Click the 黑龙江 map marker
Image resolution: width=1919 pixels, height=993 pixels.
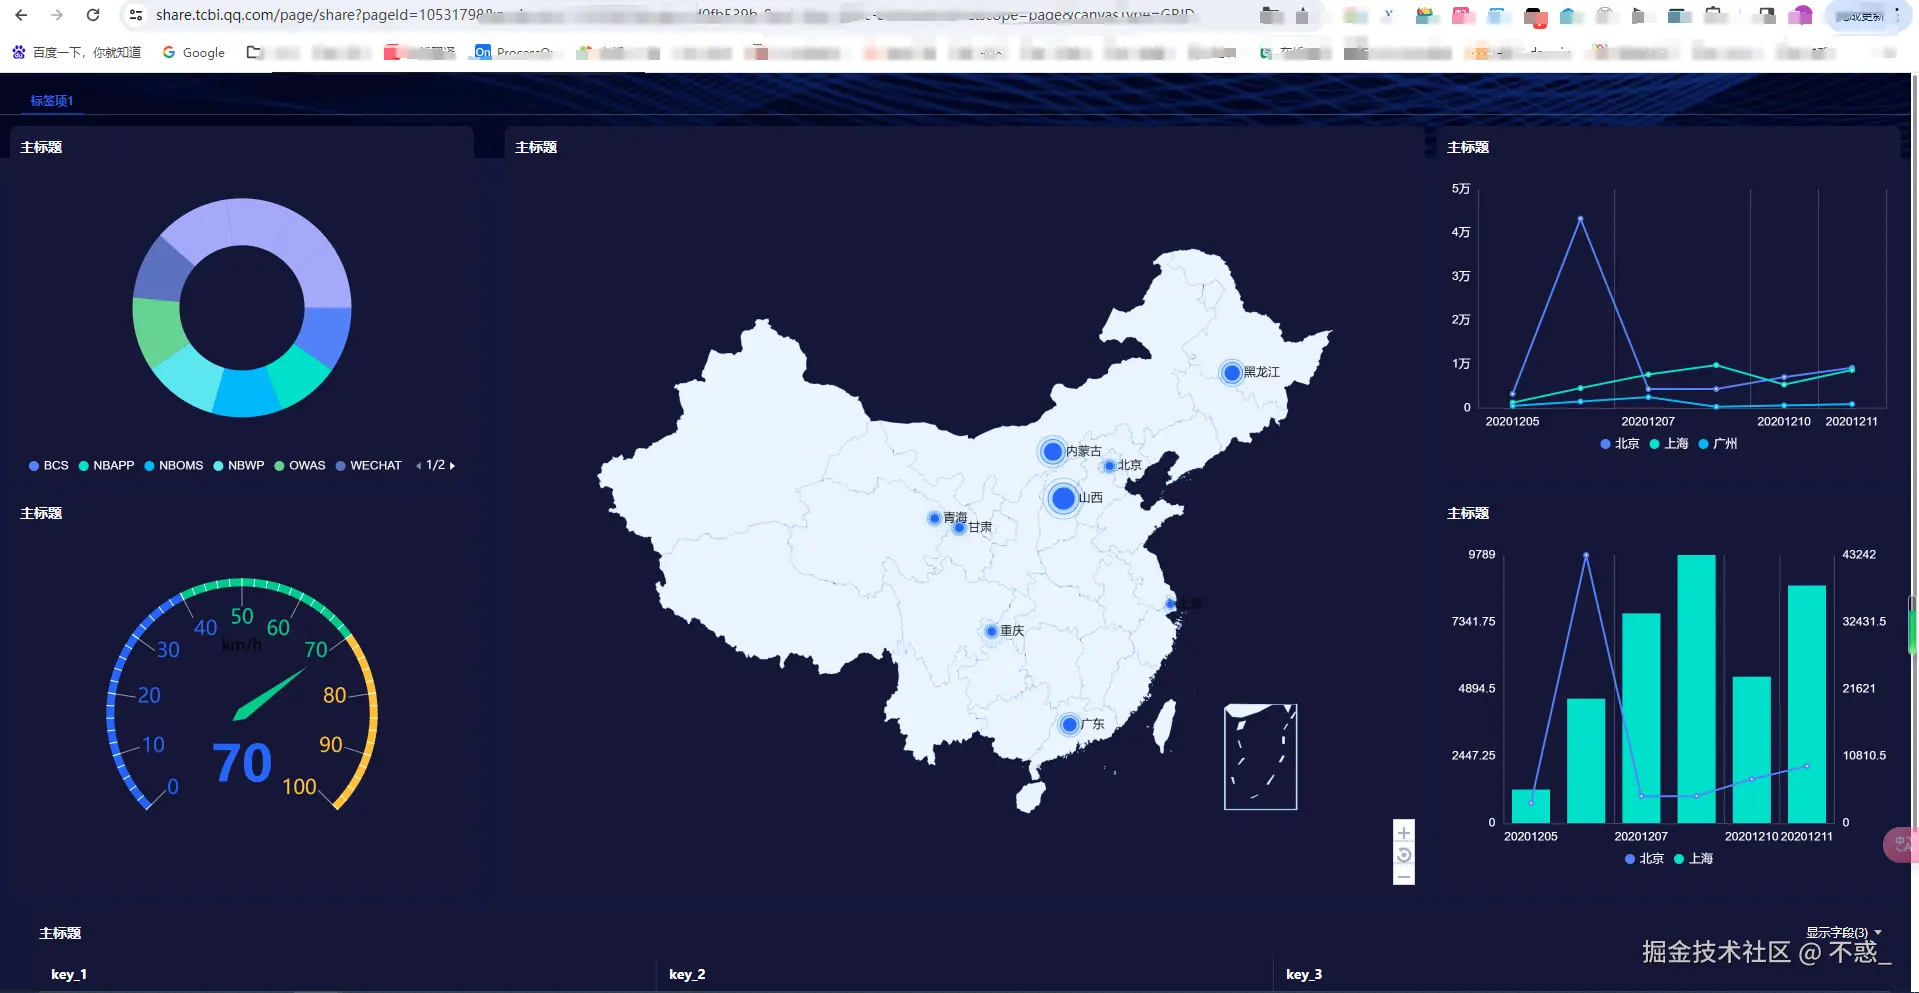(1232, 373)
